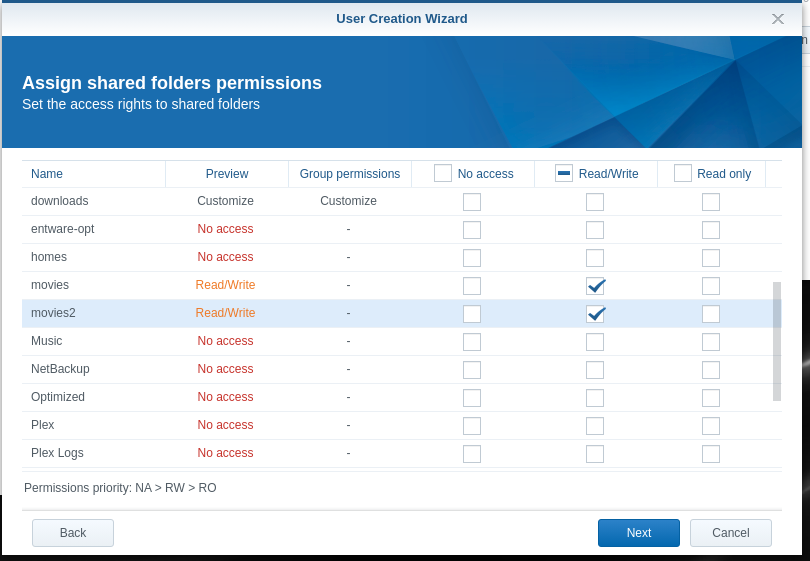Image resolution: width=810 pixels, height=561 pixels.
Task: Click the Group permissions column header
Action: click(350, 174)
